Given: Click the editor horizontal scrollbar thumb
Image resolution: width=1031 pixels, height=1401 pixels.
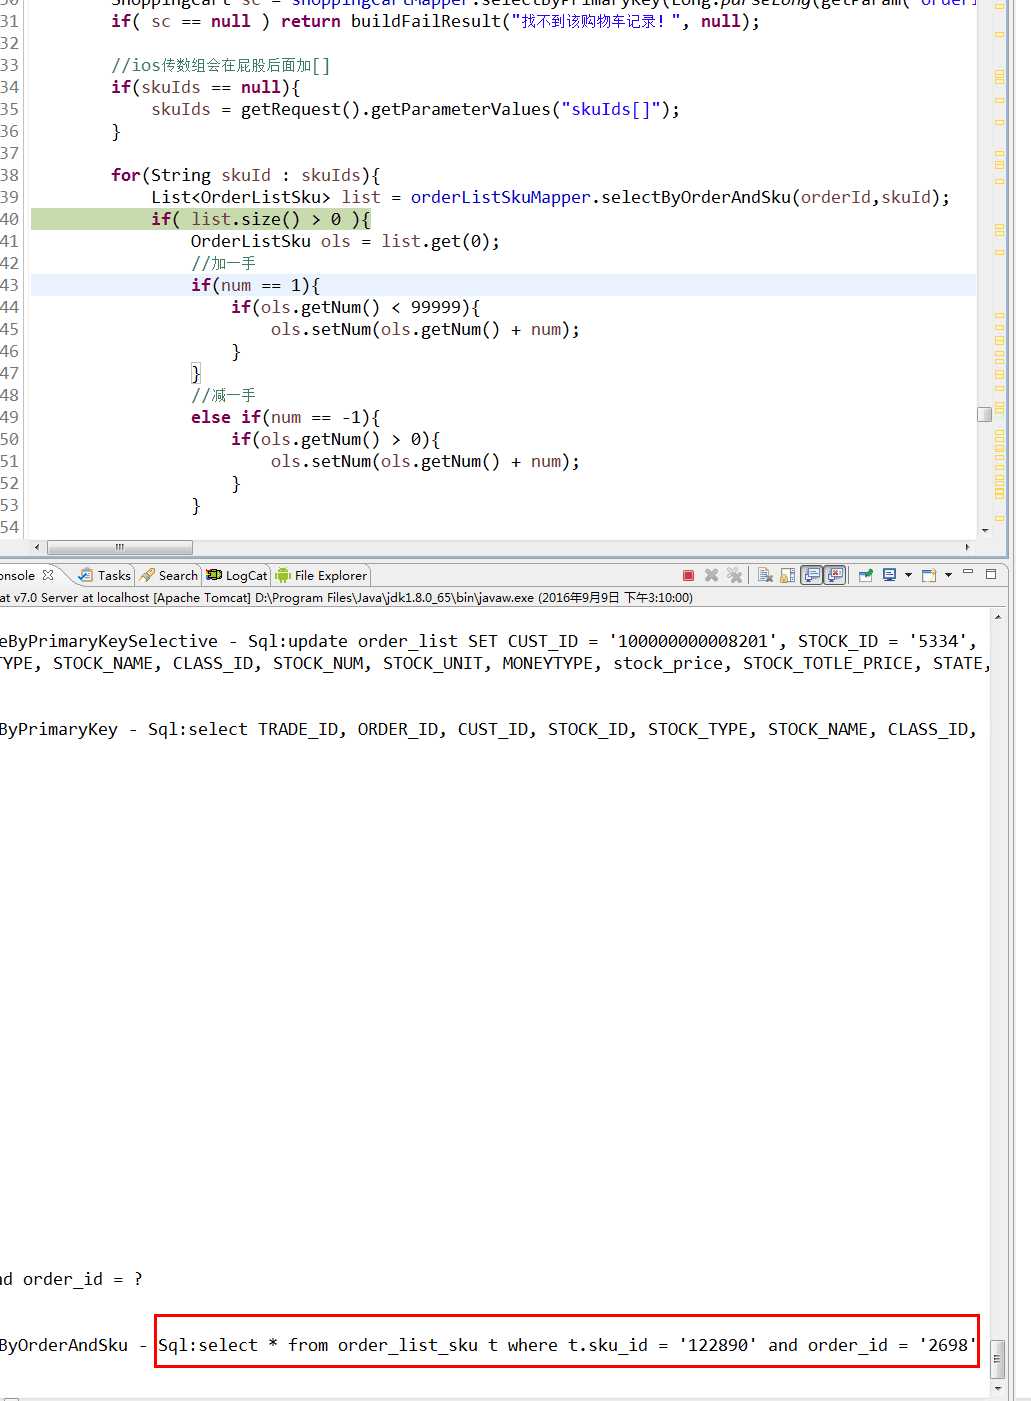Looking at the screenshot, I should [x=120, y=547].
